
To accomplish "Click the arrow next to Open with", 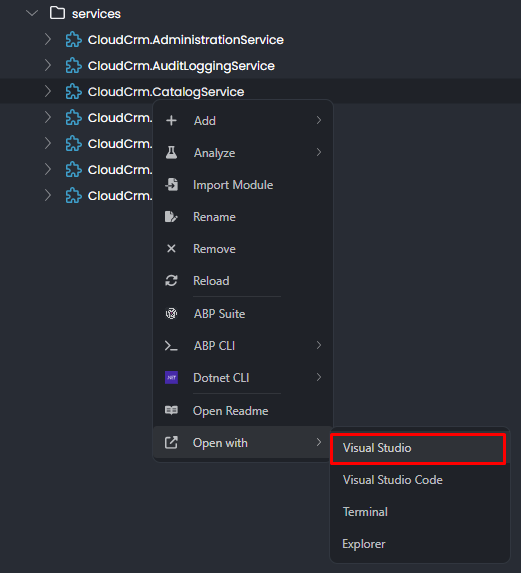I will click(319, 442).
